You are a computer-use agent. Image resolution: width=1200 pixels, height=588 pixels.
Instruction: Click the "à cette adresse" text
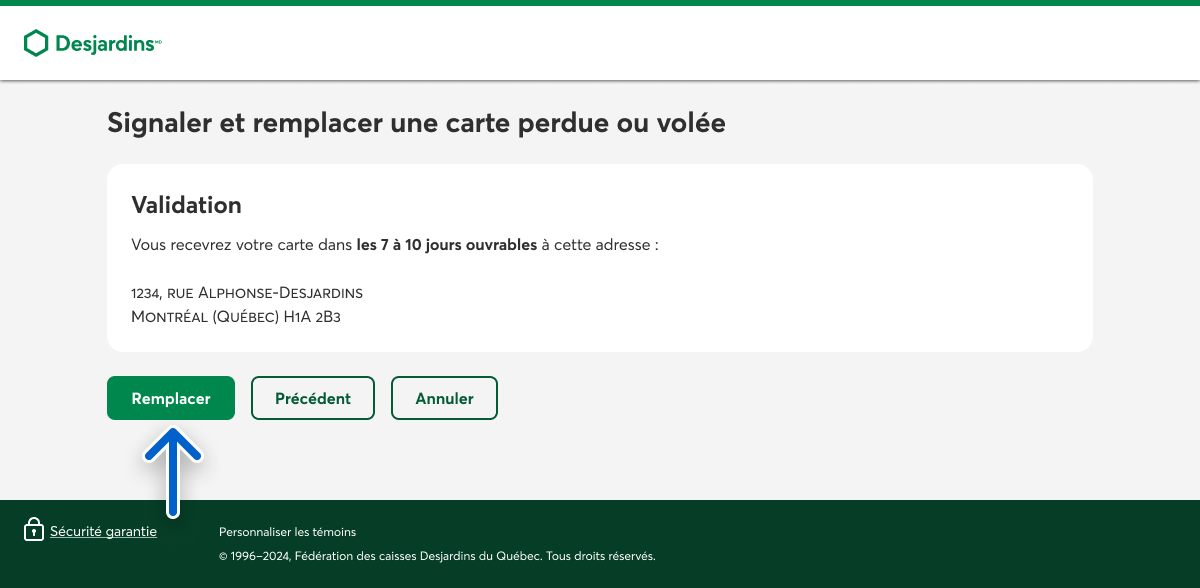coord(599,244)
